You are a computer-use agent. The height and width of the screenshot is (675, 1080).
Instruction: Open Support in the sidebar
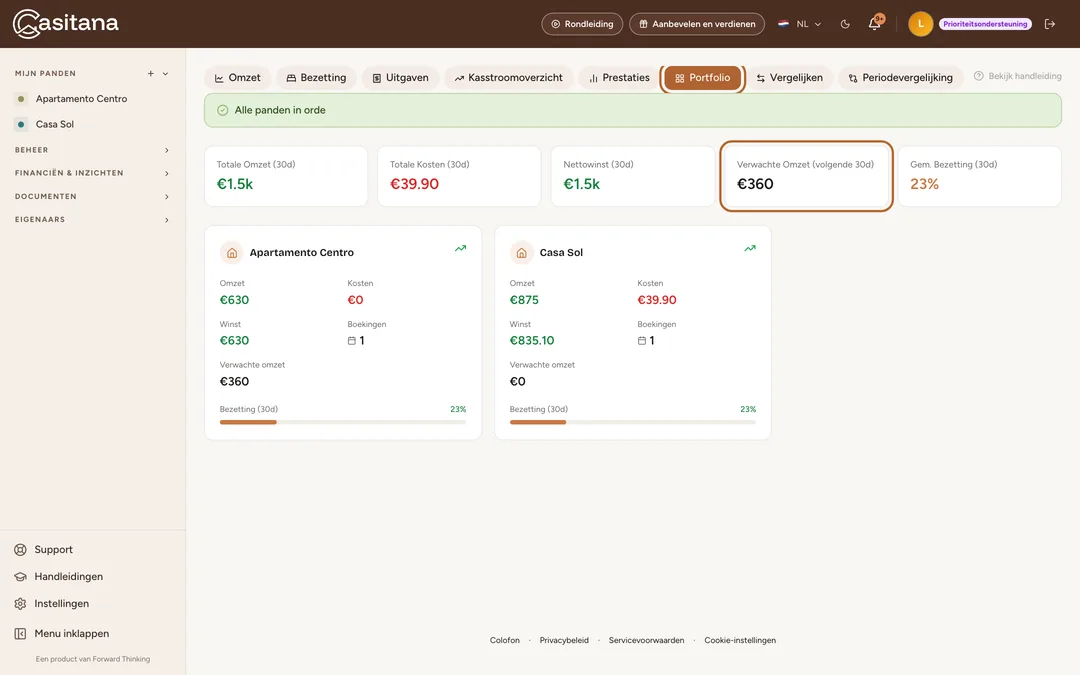click(53, 550)
